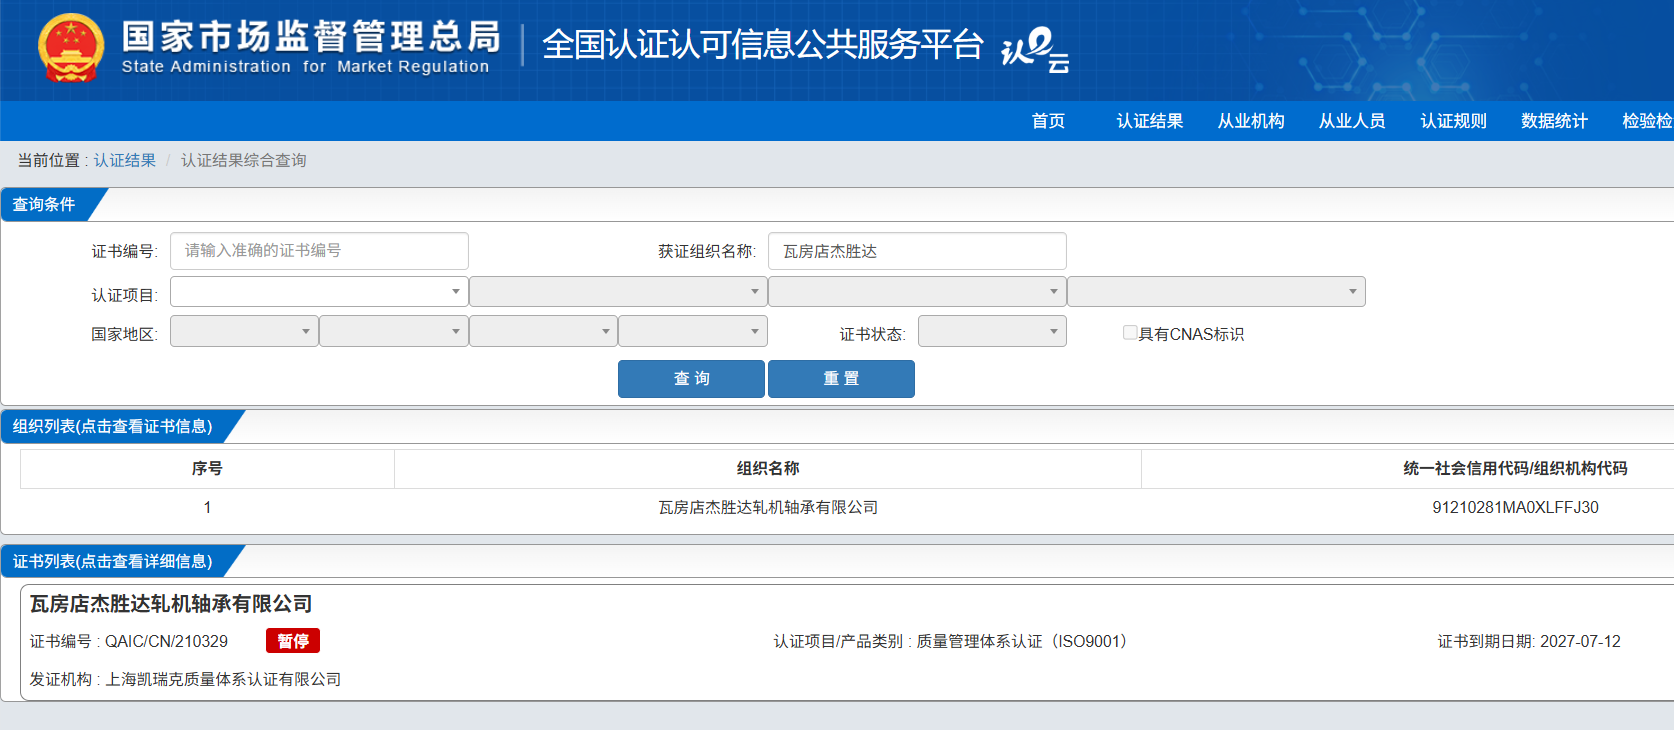Select 瓦房店杰胜达轧机轴承有限公司 in the organization table row
This screenshot has width=1674, height=730.
pos(768,507)
